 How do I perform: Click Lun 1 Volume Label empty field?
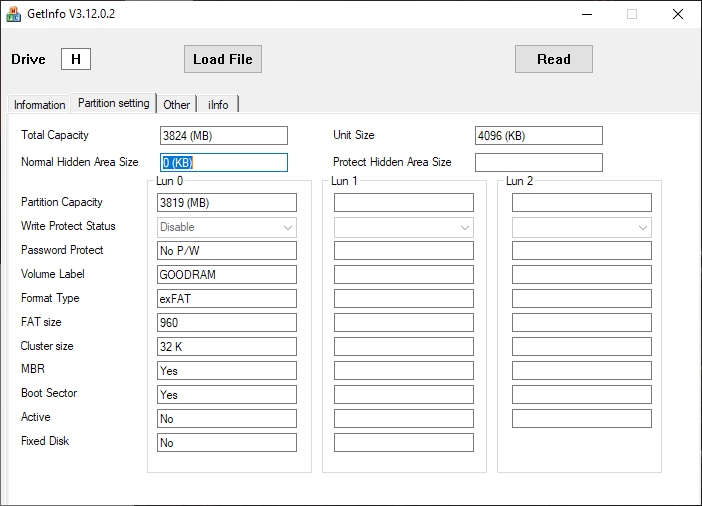pyautogui.click(x=403, y=274)
